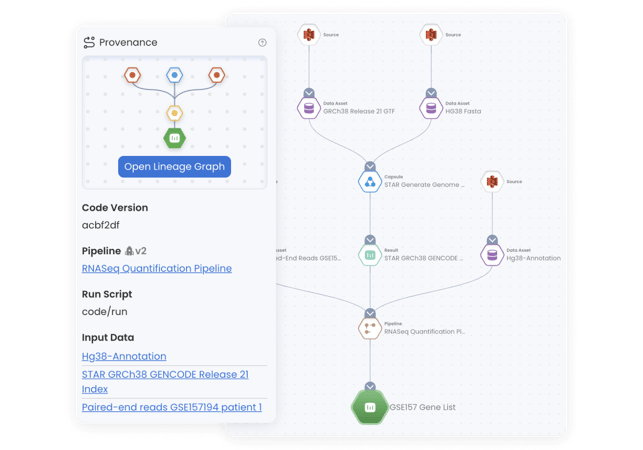Select the RNASeq Quantification pipeline node
Image resolution: width=643 pixels, height=450 pixels.
click(x=370, y=328)
